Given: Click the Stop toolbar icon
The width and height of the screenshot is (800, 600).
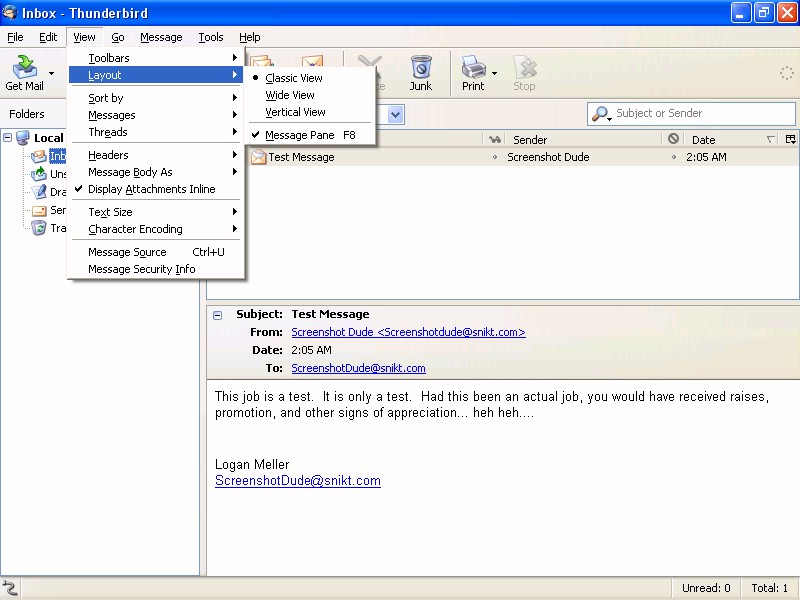Looking at the screenshot, I should click(x=525, y=67).
